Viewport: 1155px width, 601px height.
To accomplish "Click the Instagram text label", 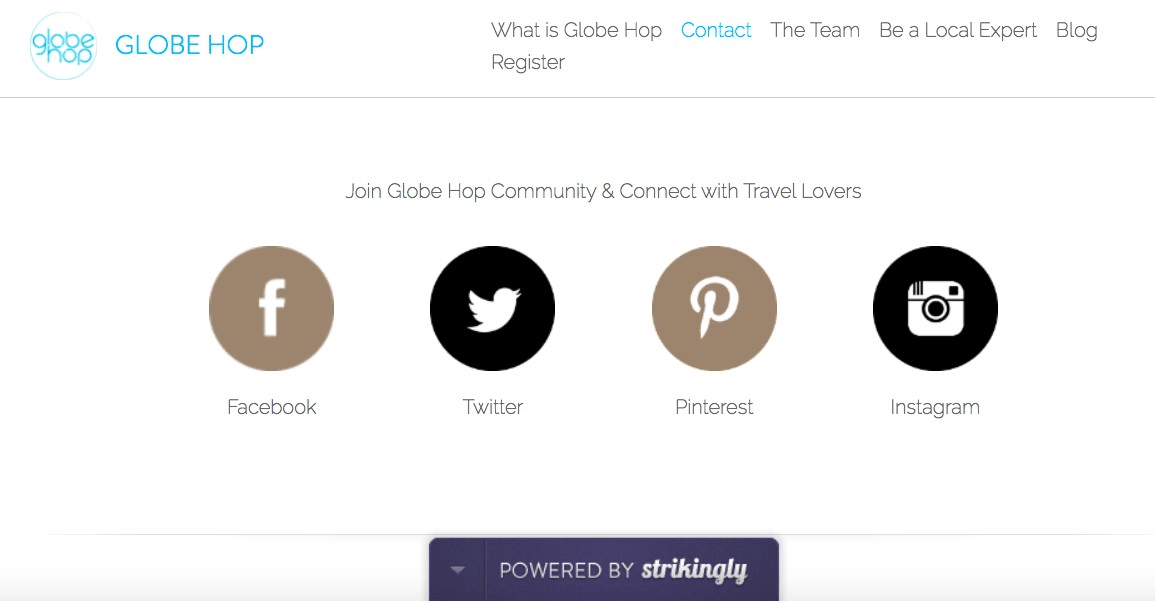I will (935, 407).
